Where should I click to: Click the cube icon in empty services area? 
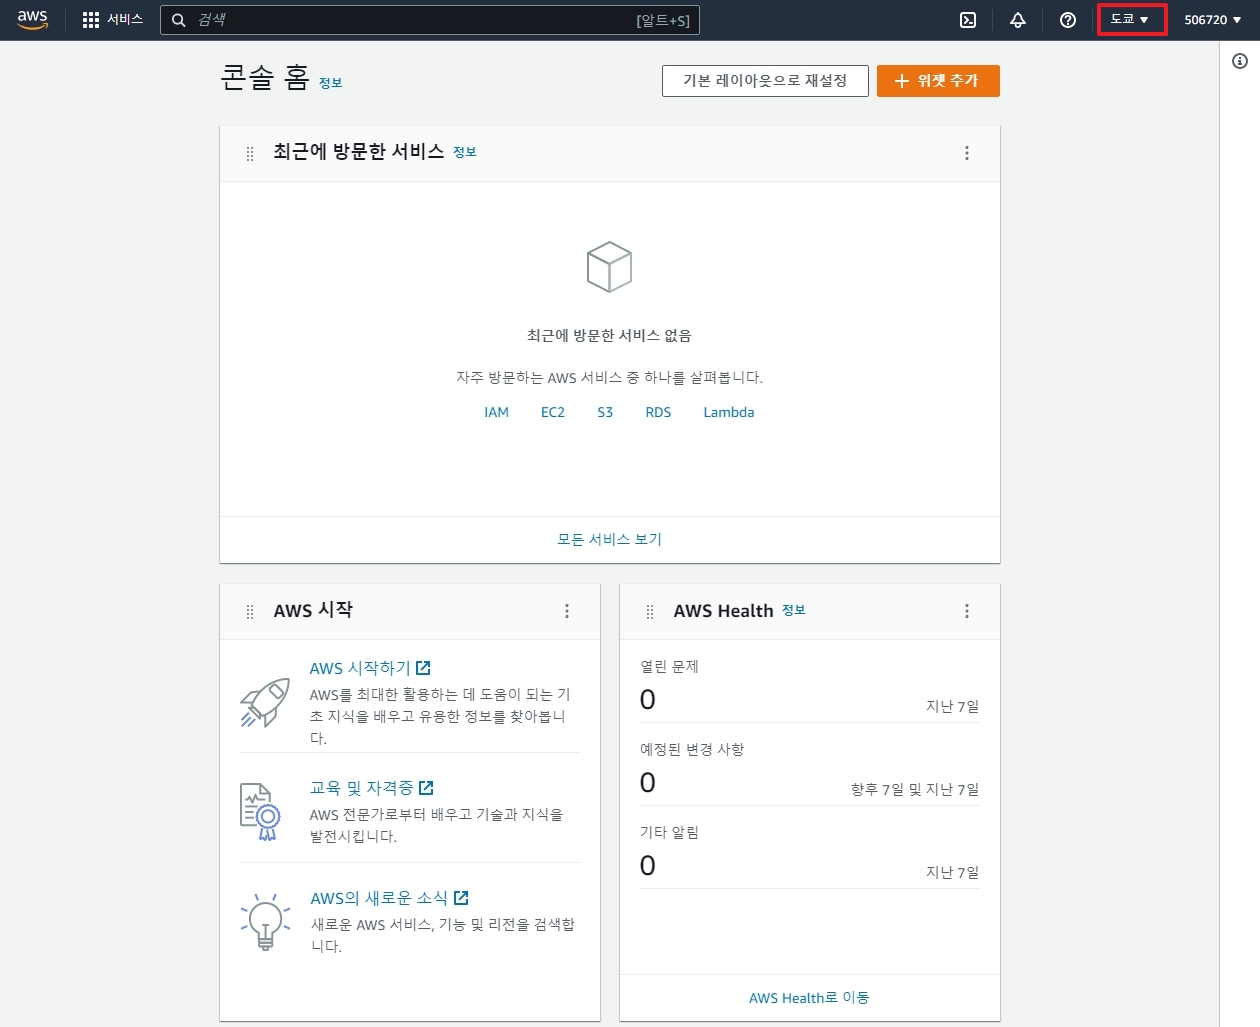(x=609, y=267)
